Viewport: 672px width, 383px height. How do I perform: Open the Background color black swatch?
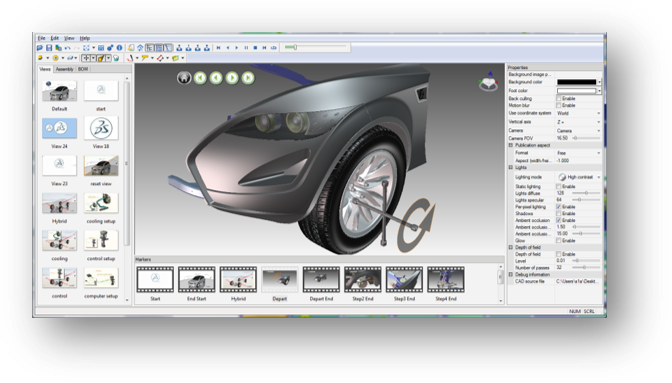point(576,82)
